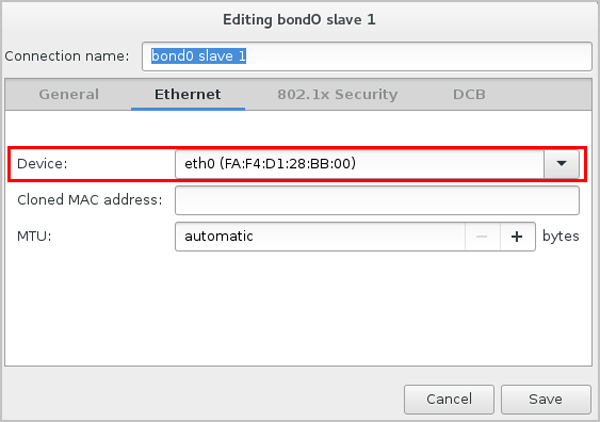Go to the DCB tab
Screen dimensions: 600x422
pos(469,95)
